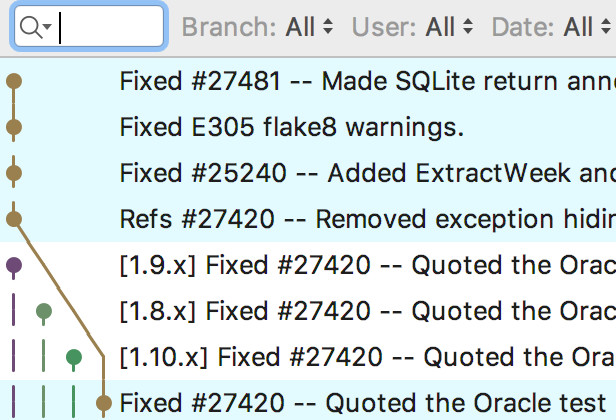Select the [1.9.x] Fixed #27420 commit
Image resolution: width=616 pixels, height=420 pixels.
pyautogui.click(x=308, y=265)
